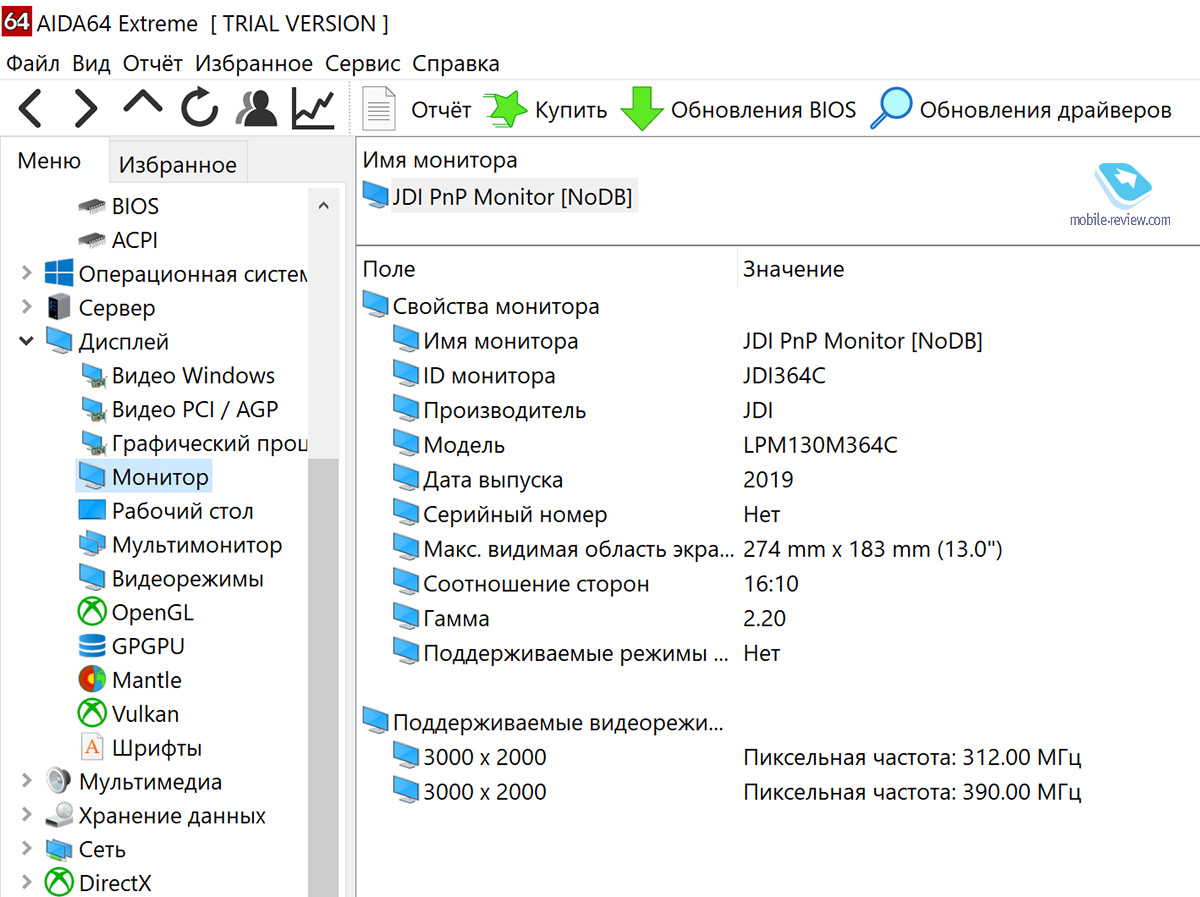The height and width of the screenshot is (897, 1200).
Task: Select the 3000 x 2000 312.00 МГц row
Action: [x=737, y=757]
